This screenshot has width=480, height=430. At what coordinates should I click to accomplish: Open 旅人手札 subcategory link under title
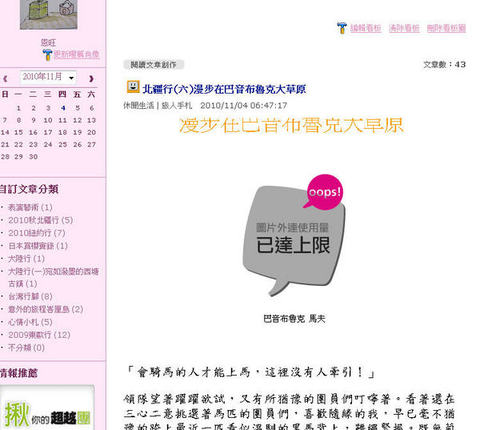(177, 106)
